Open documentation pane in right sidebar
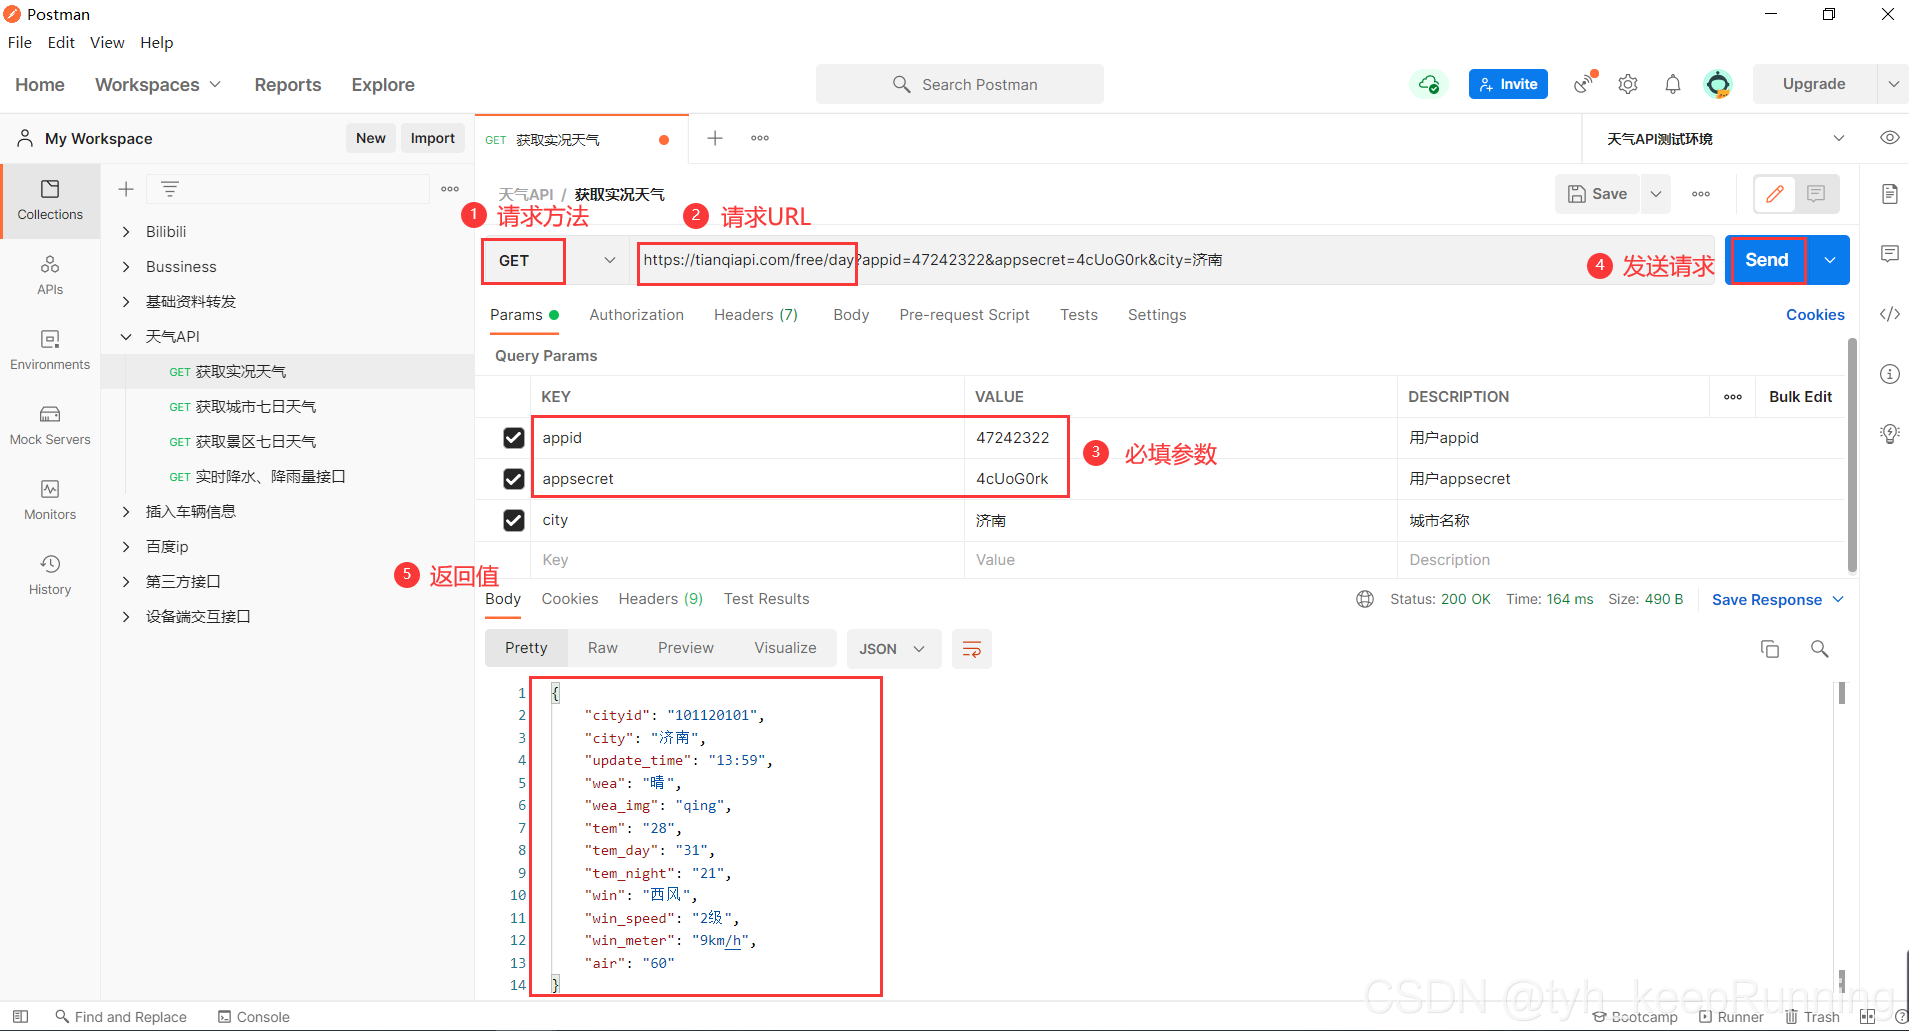The height and width of the screenshot is (1031, 1909). [x=1890, y=194]
